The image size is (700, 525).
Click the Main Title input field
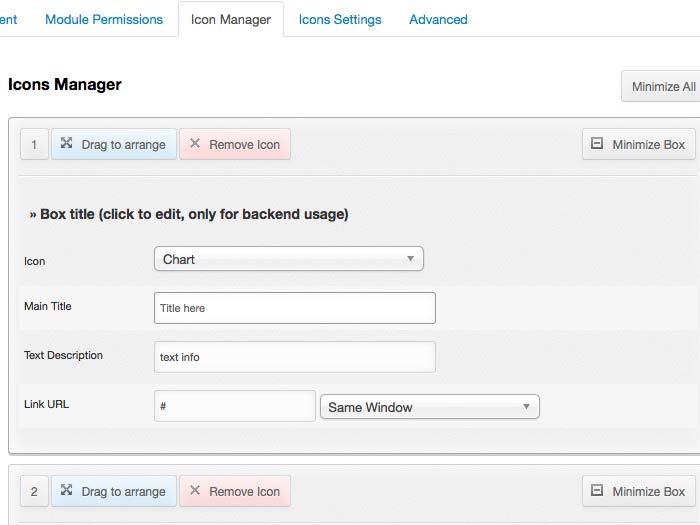295,308
